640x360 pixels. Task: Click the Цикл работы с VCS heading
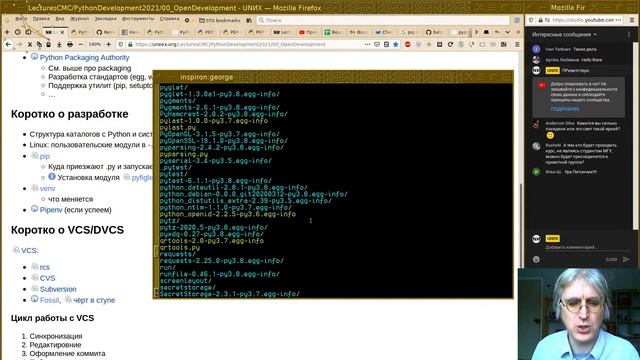(52, 318)
